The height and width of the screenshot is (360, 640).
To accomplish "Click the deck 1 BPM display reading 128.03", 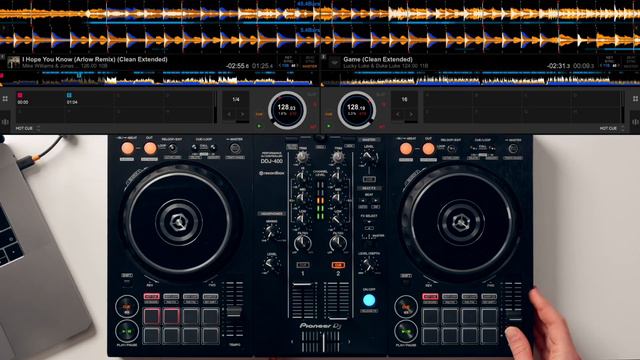I will pyautogui.click(x=286, y=107).
